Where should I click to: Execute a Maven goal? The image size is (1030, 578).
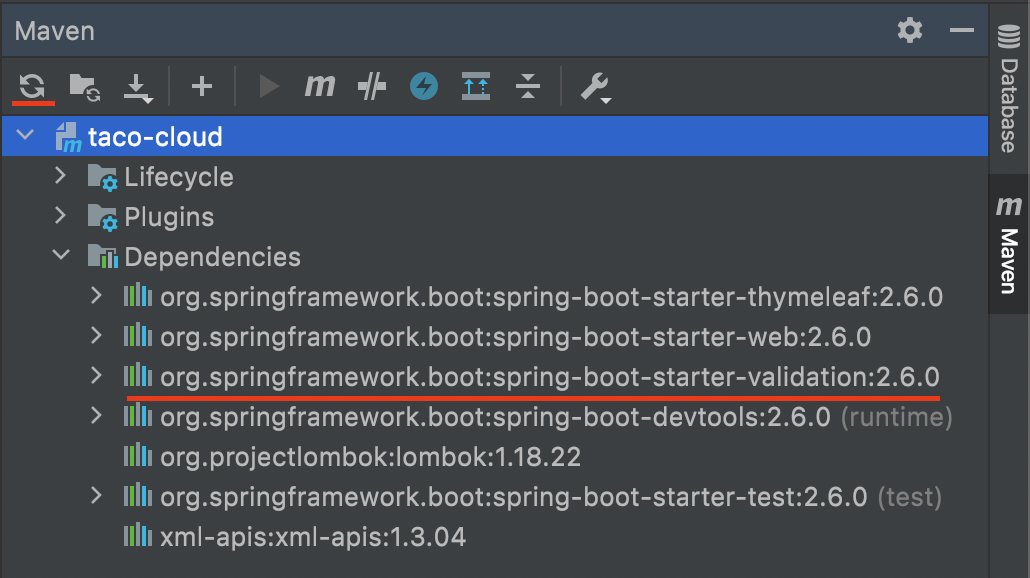[x=320, y=87]
